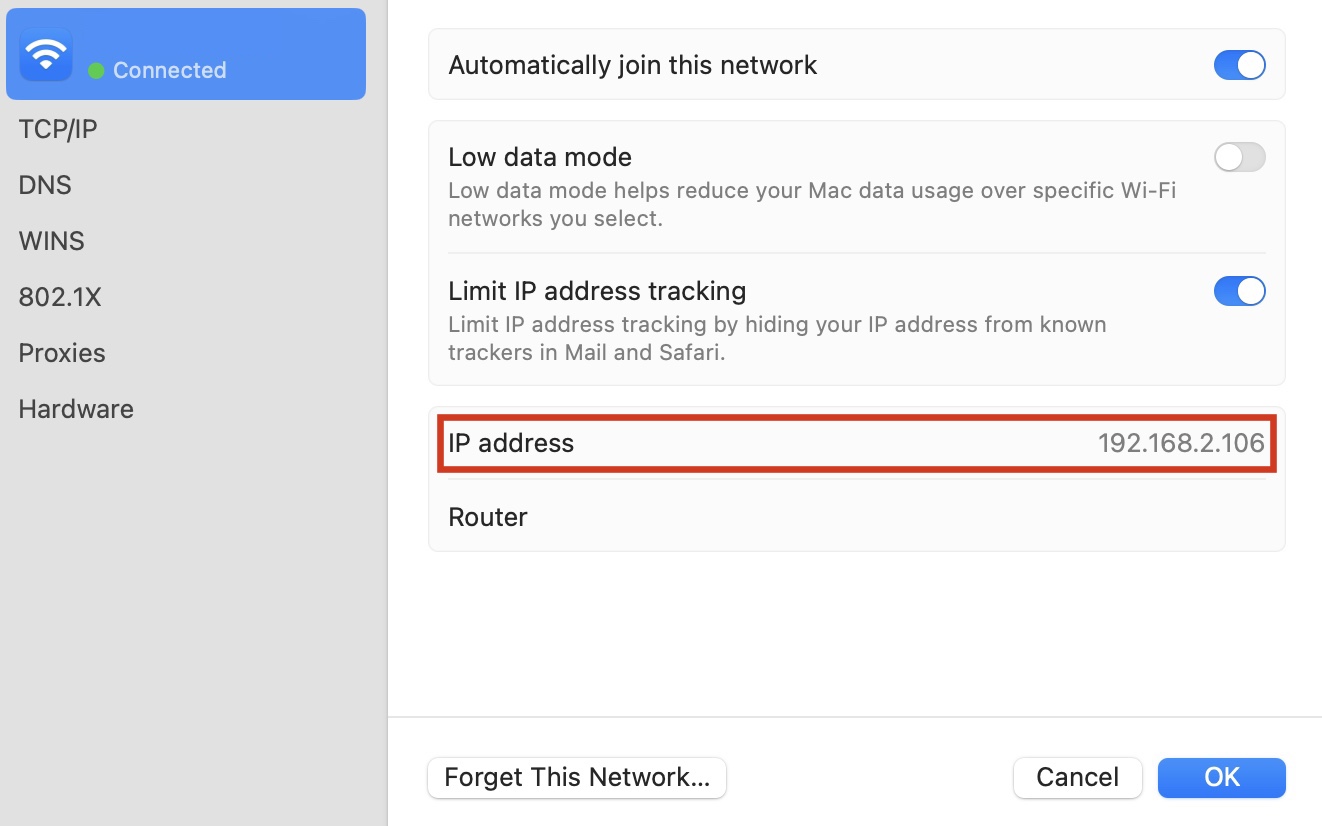Click the IP address label text
Image resolution: width=1322 pixels, height=826 pixels.
pos(511,443)
